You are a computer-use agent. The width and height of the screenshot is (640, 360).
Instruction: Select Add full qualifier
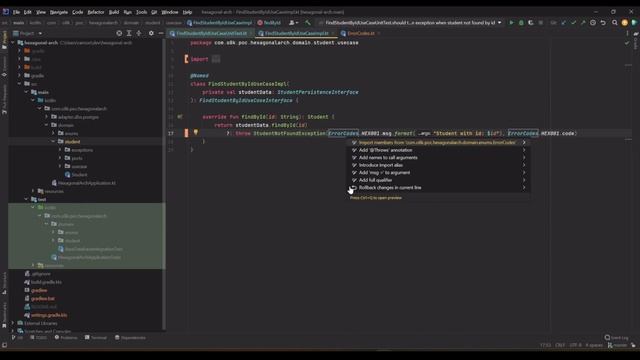pos(438,180)
